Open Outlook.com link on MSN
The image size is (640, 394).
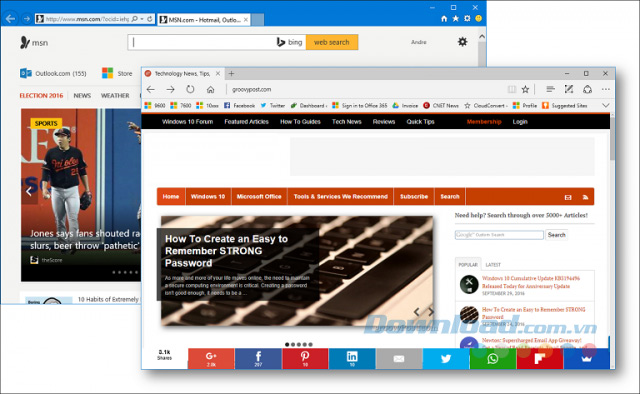coord(53,73)
